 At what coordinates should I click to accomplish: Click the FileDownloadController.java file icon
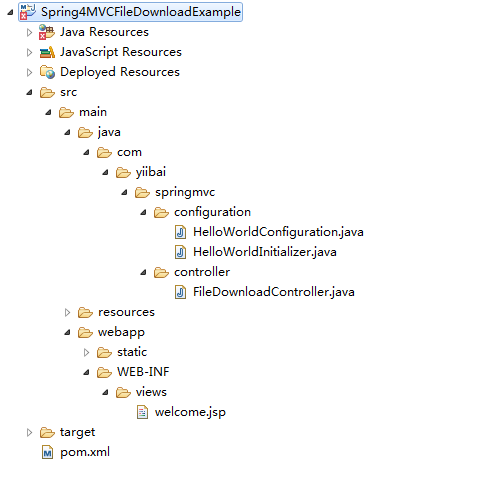pyautogui.click(x=180, y=292)
